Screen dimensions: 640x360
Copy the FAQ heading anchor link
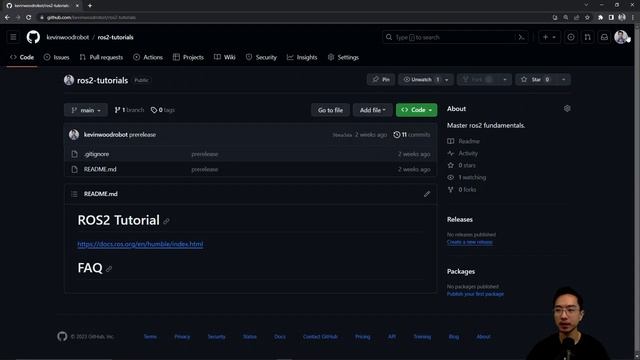(x=109, y=269)
